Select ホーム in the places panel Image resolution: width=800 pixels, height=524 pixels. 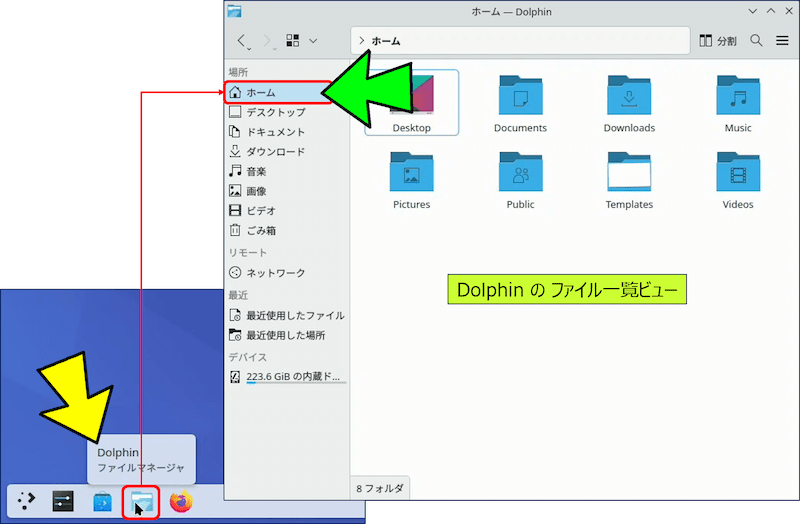click(x=278, y=92)
